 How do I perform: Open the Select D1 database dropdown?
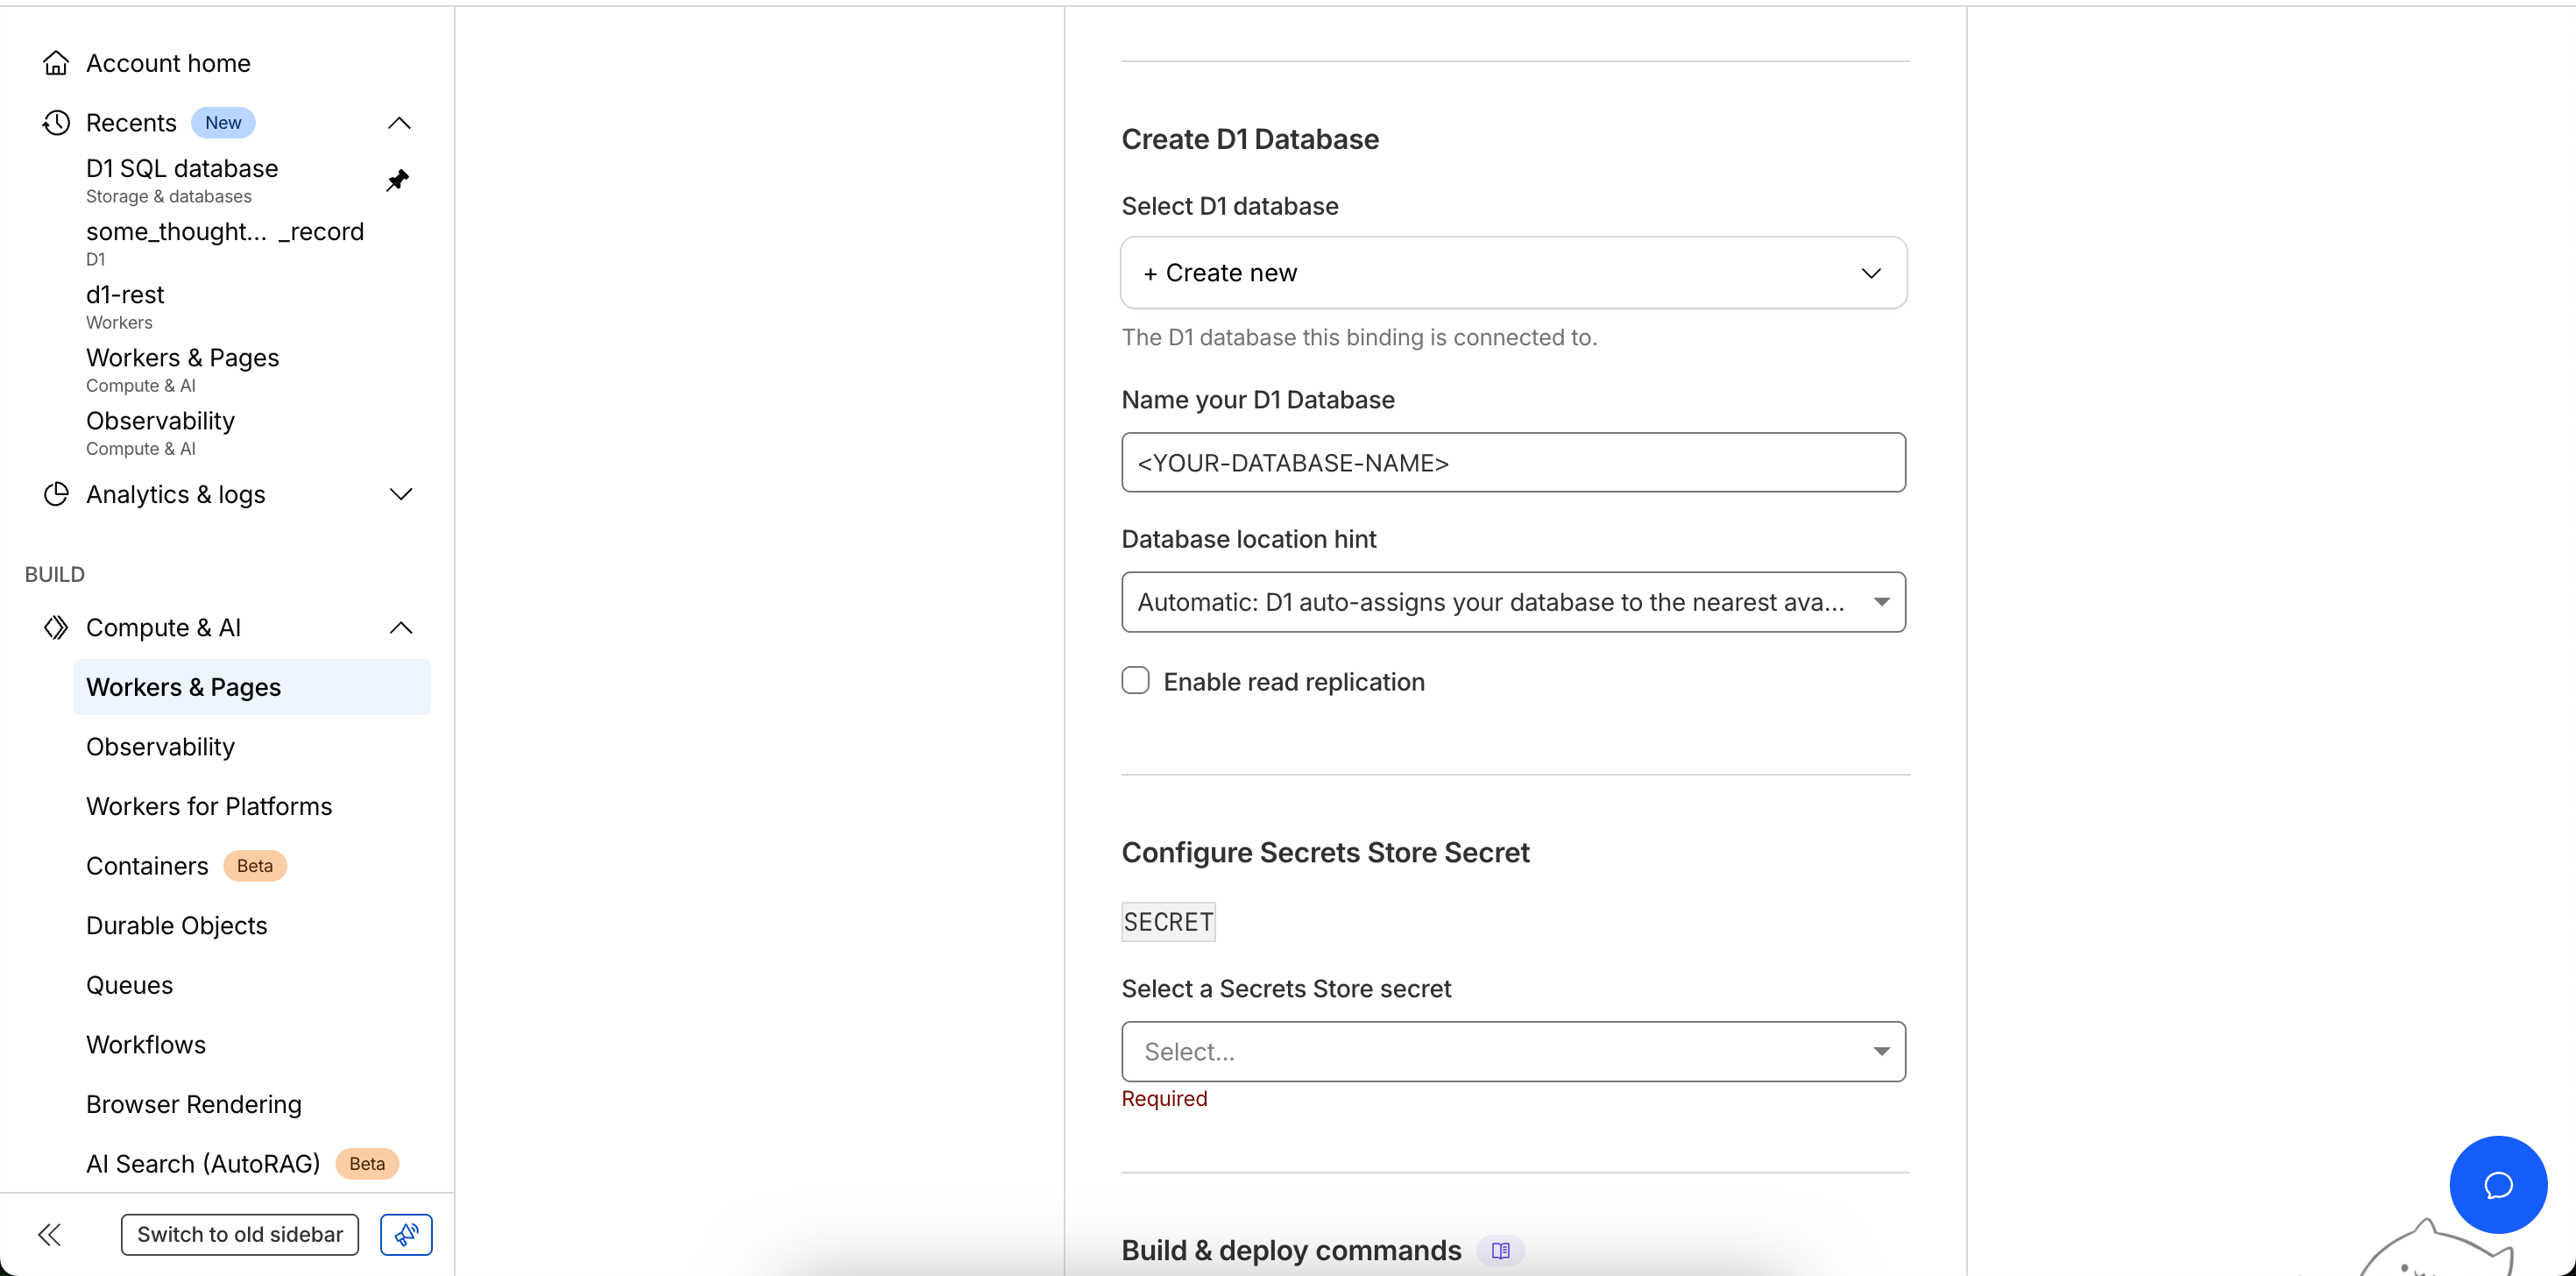pos(1513,273)
